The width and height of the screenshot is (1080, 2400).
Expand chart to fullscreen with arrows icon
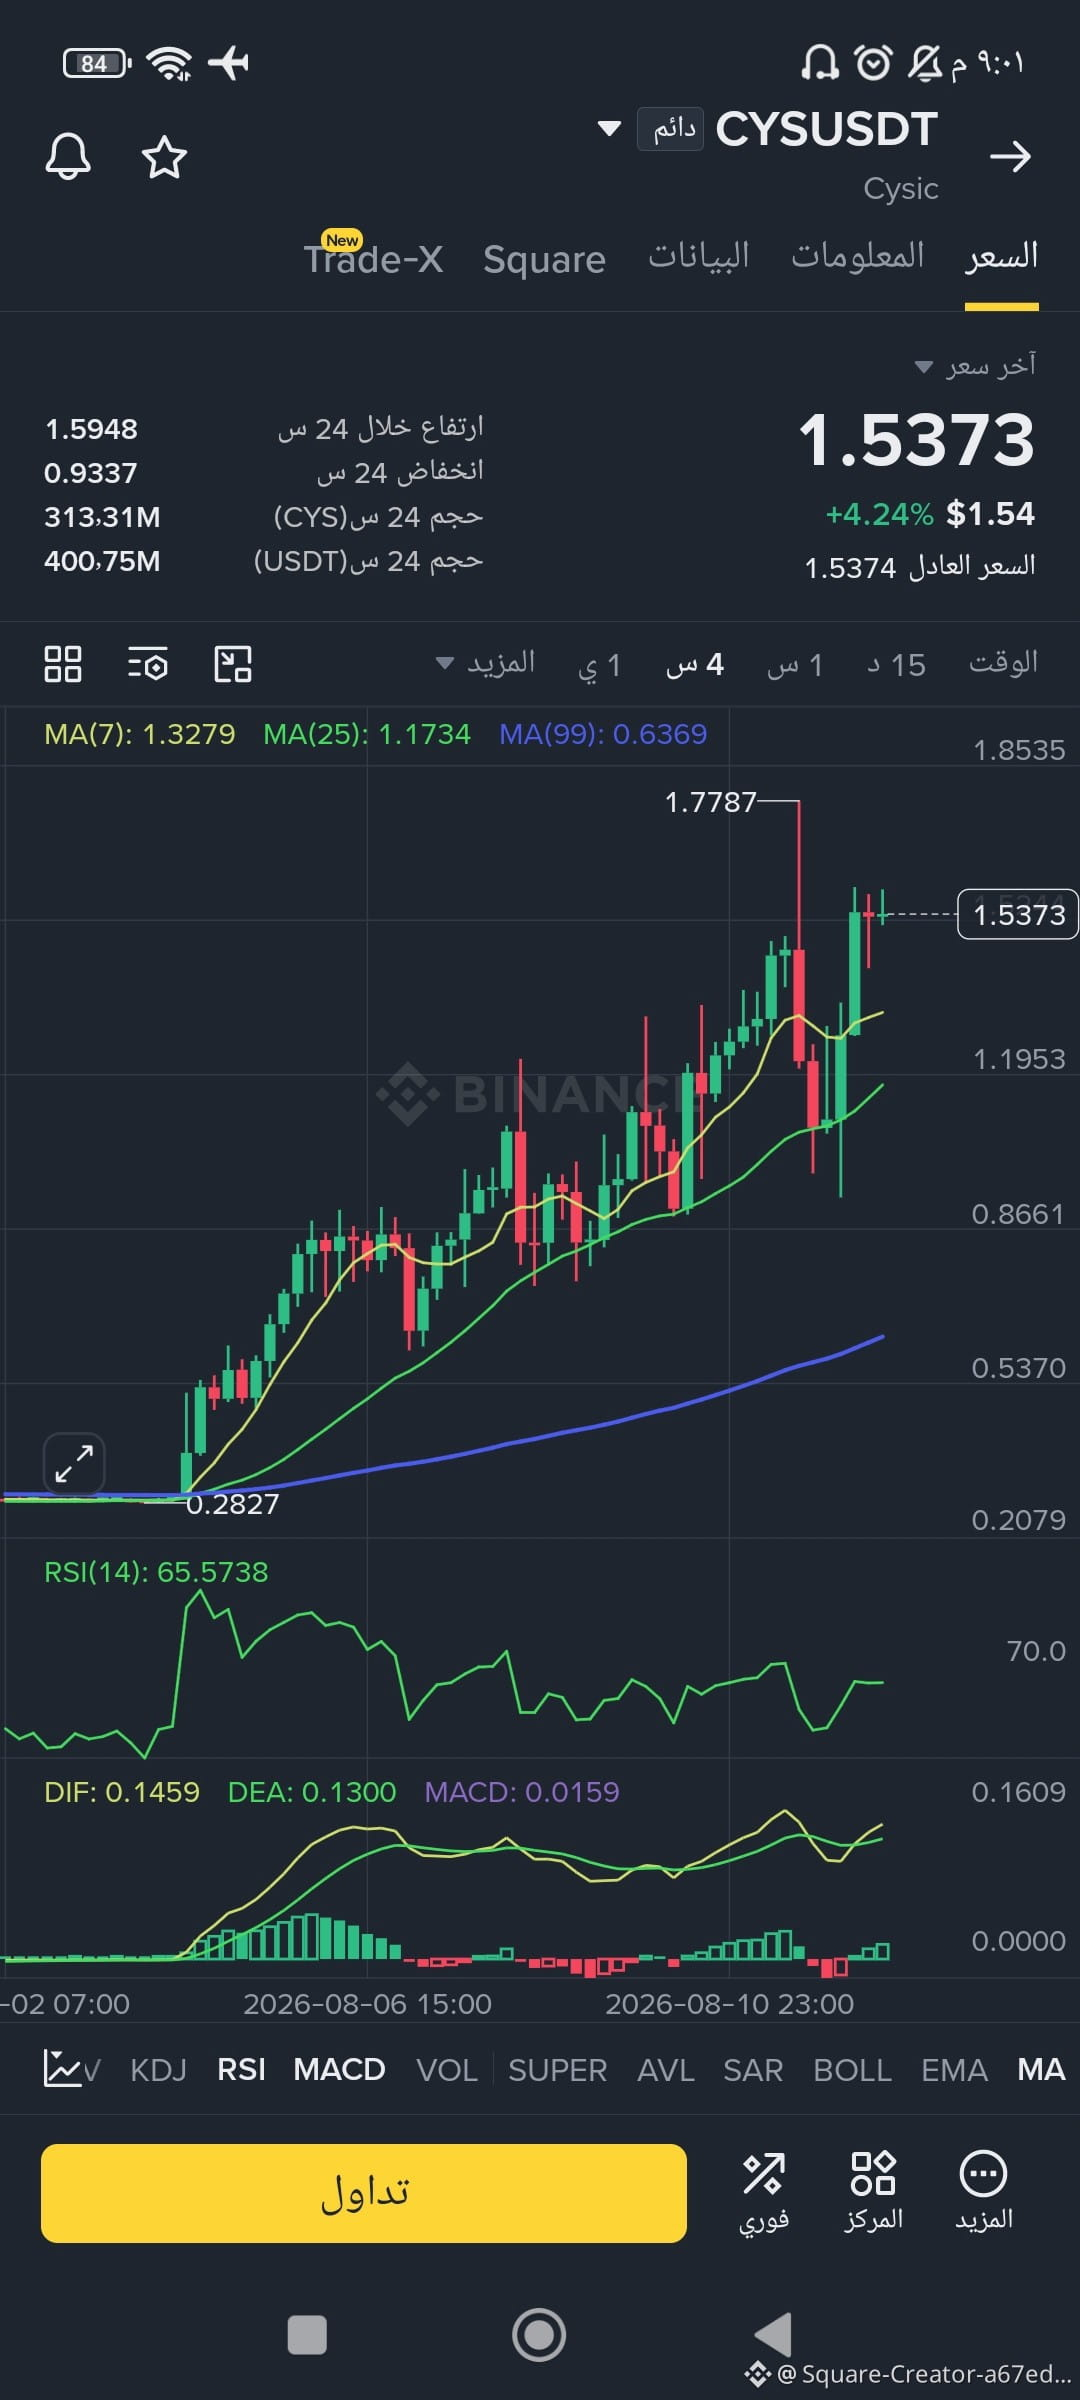(74, 1463)
